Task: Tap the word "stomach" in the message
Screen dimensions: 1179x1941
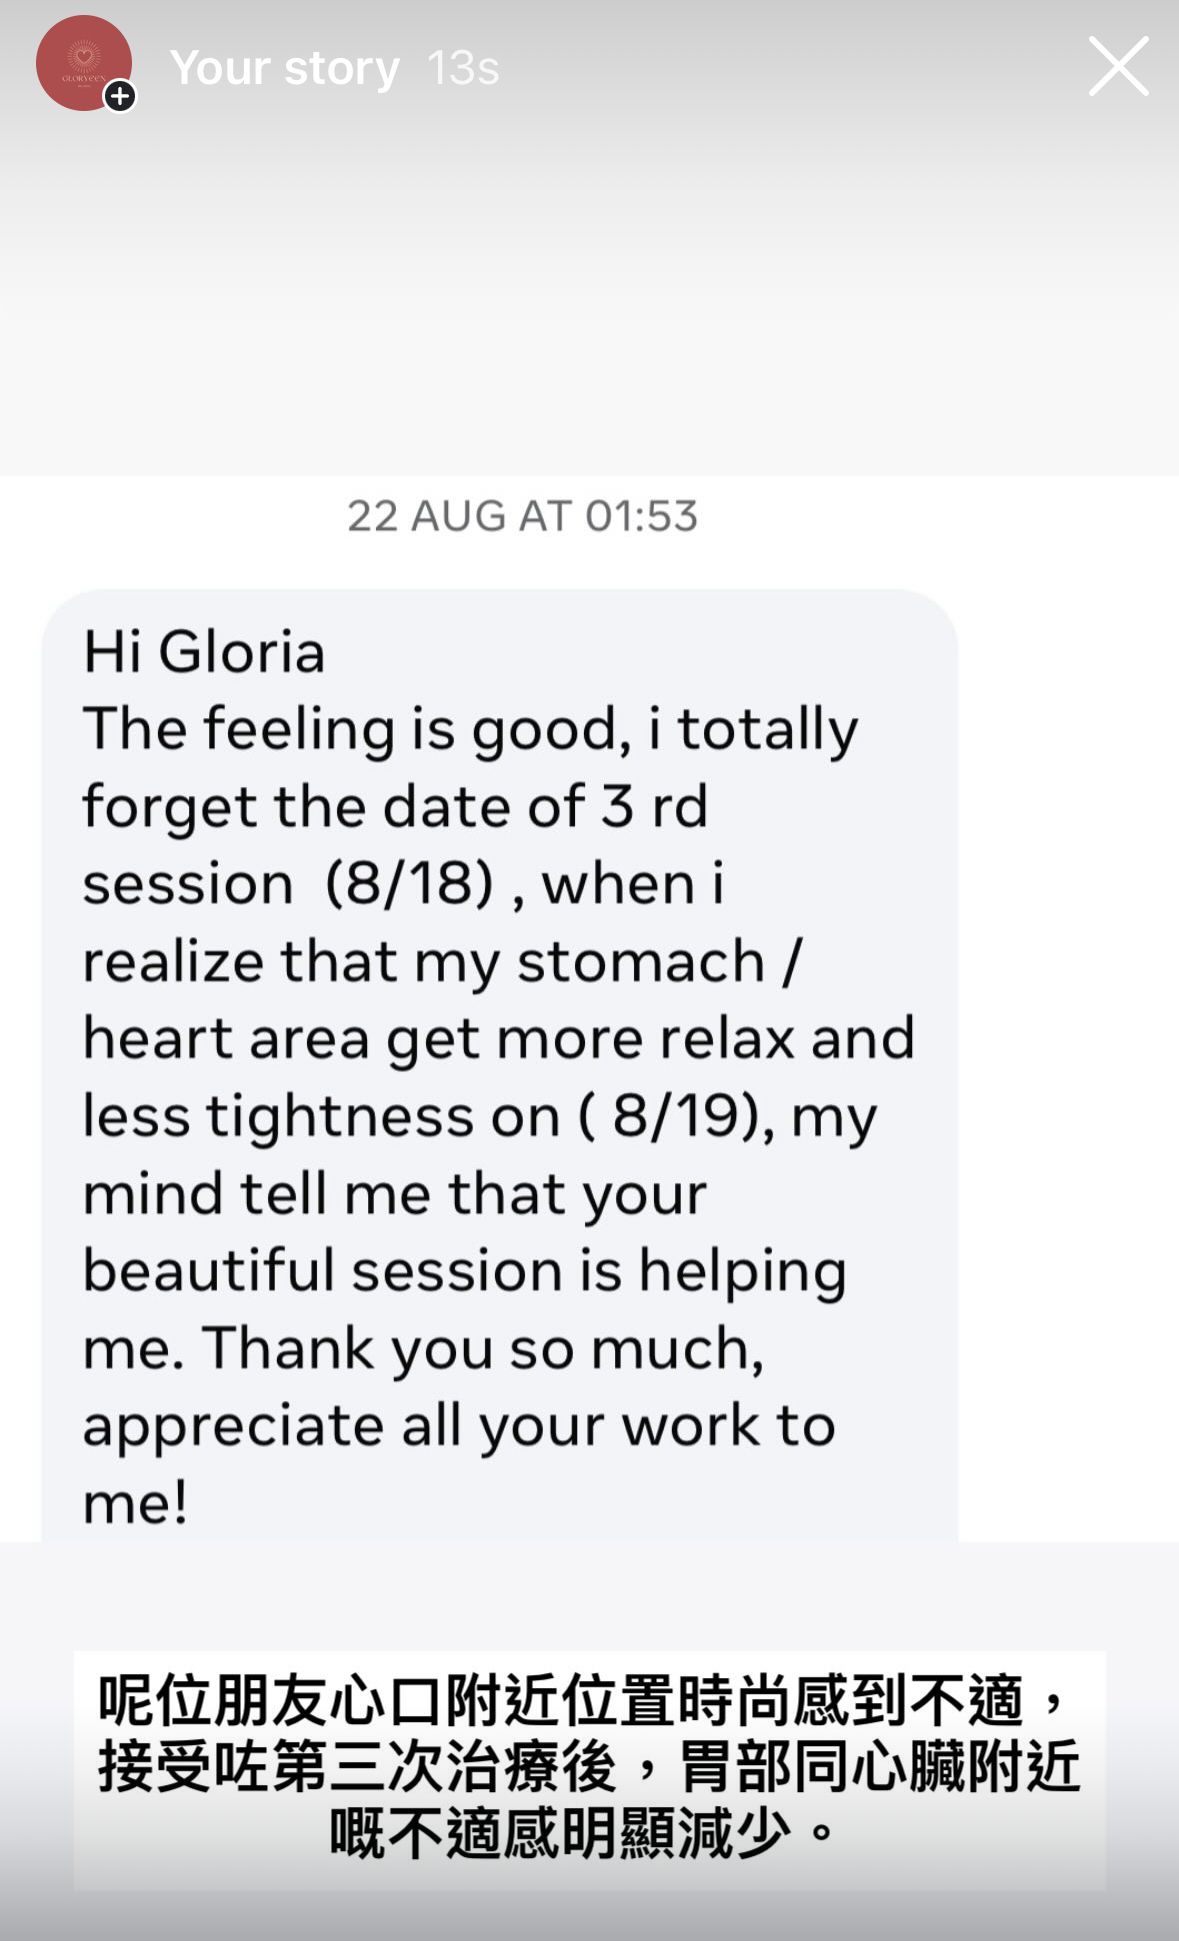Action: point(640,962)
